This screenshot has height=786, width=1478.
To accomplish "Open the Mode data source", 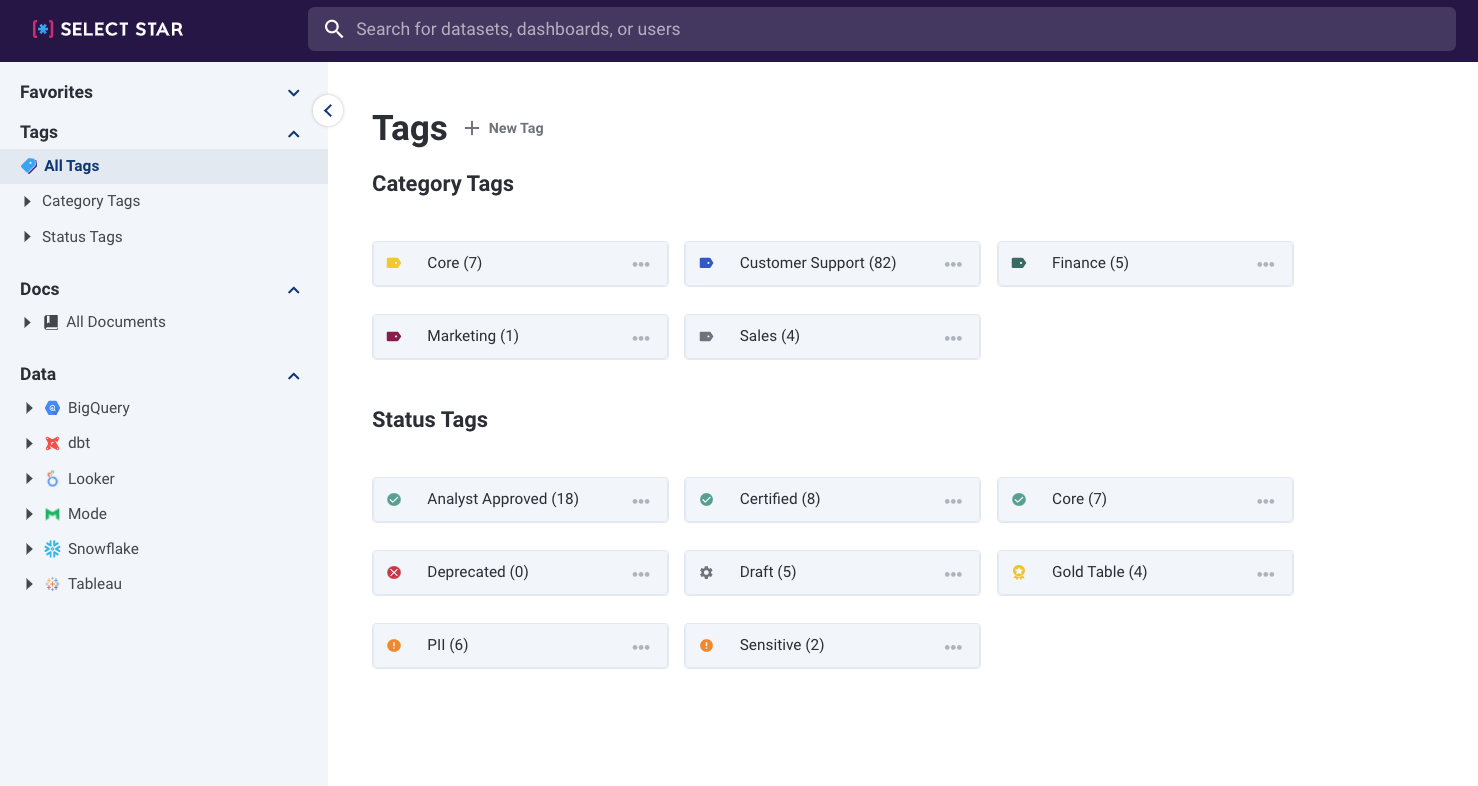I will tap(87, 514).
